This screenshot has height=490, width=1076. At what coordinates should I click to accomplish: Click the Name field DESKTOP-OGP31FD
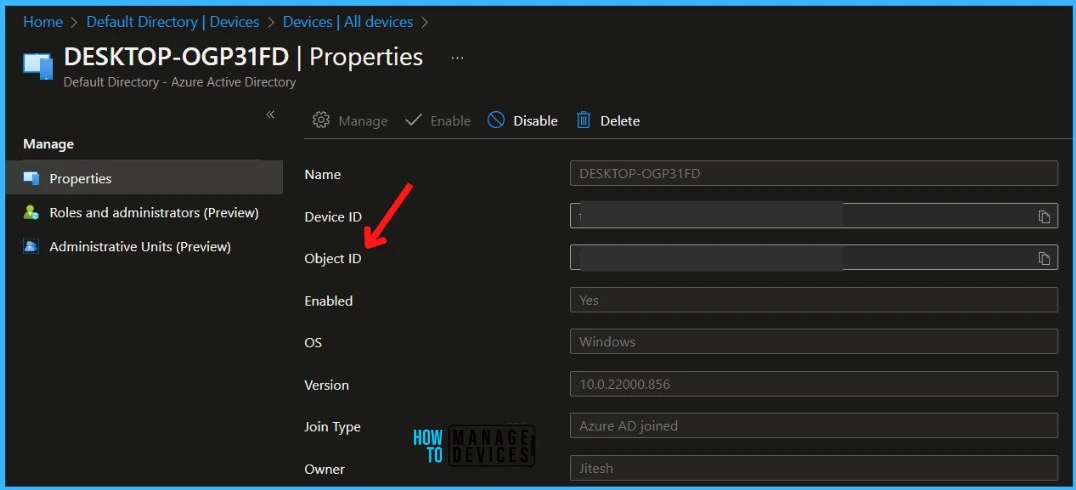click(814, 174)
